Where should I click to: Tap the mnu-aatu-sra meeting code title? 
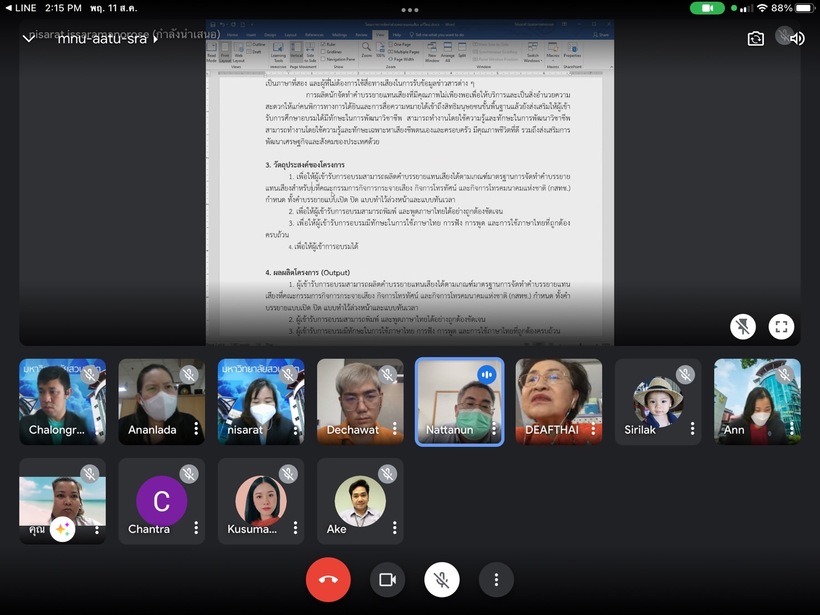pyautogui.click(x=100, y=38)
